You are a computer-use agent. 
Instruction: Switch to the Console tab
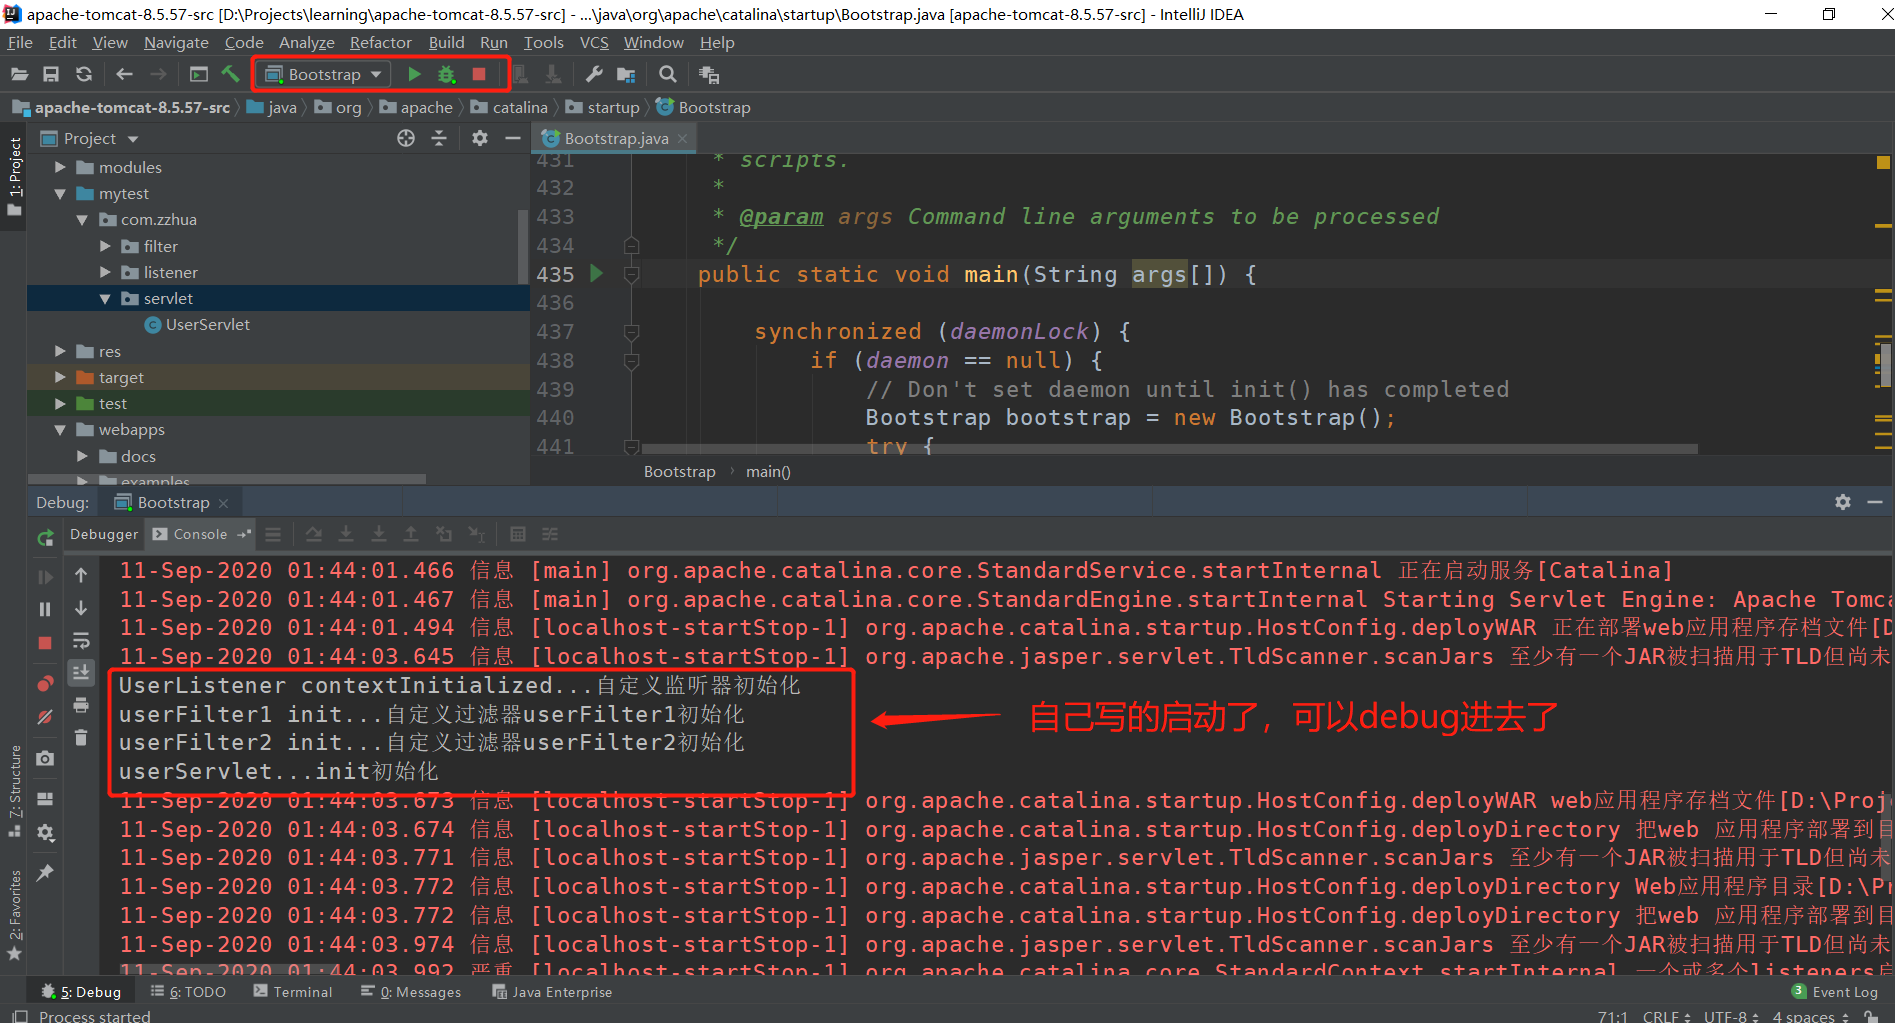(x=200, y=535)
